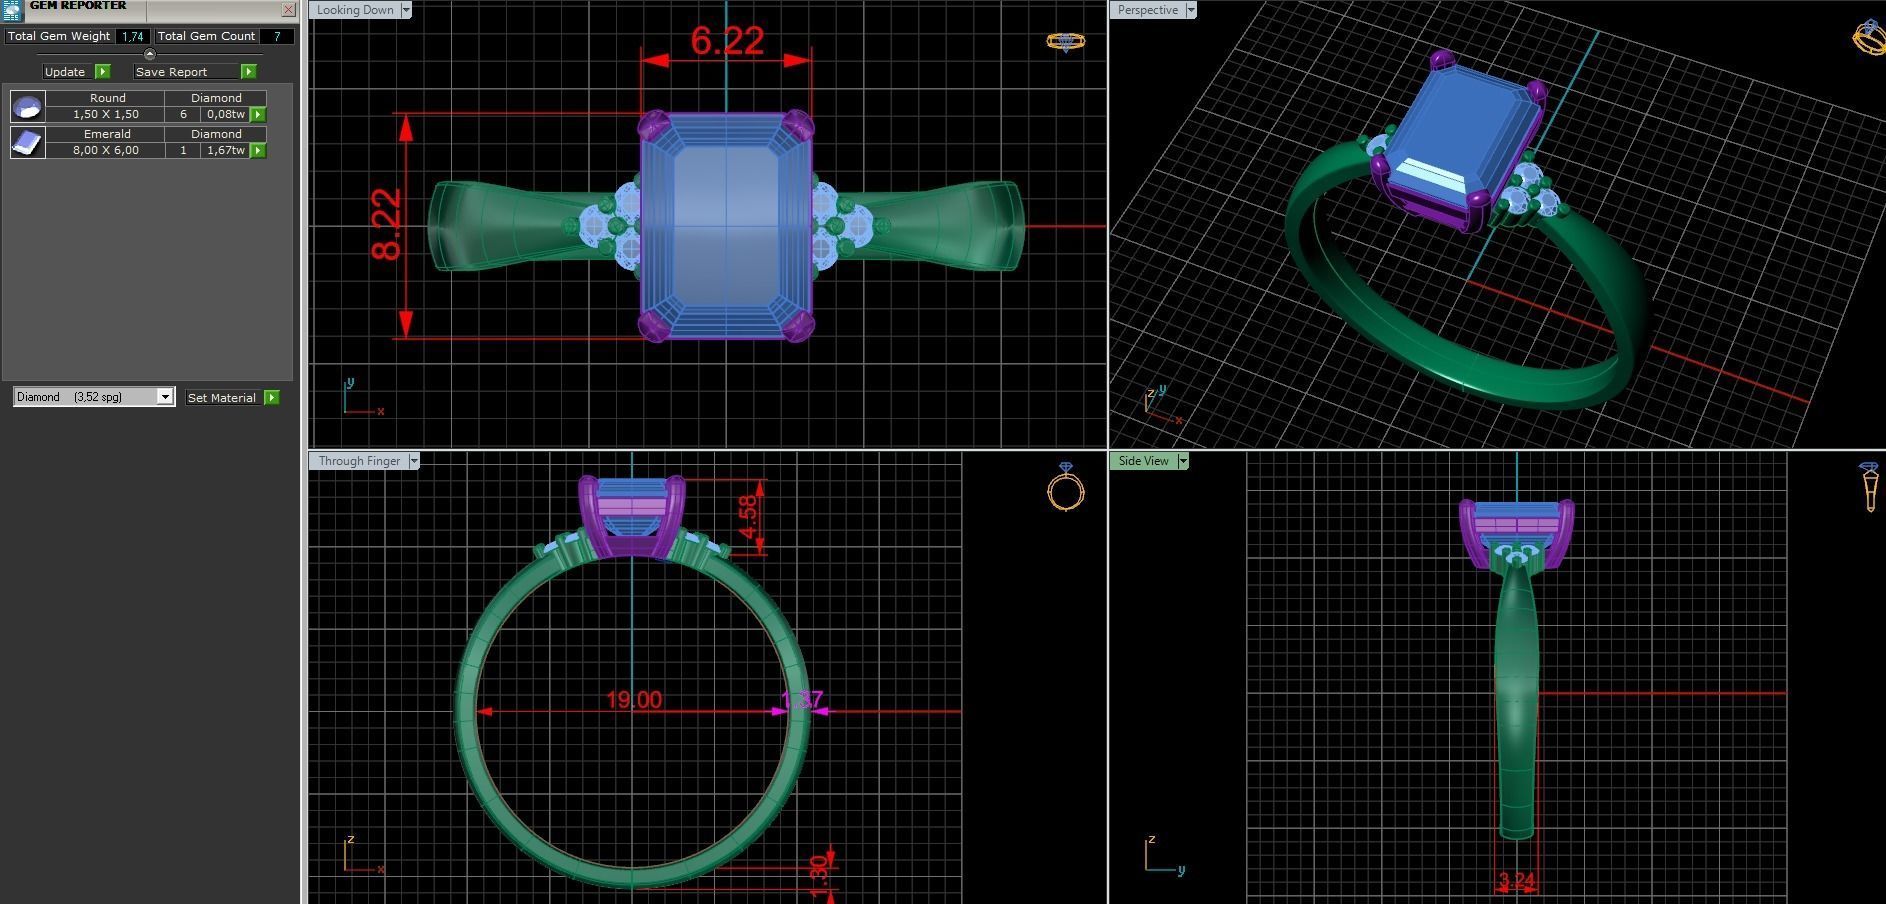Click the 1,50 X 1,50 size cell
The width and height of the screenshot is (1886, 904).
pyautogui.click(x=106, y=115)
